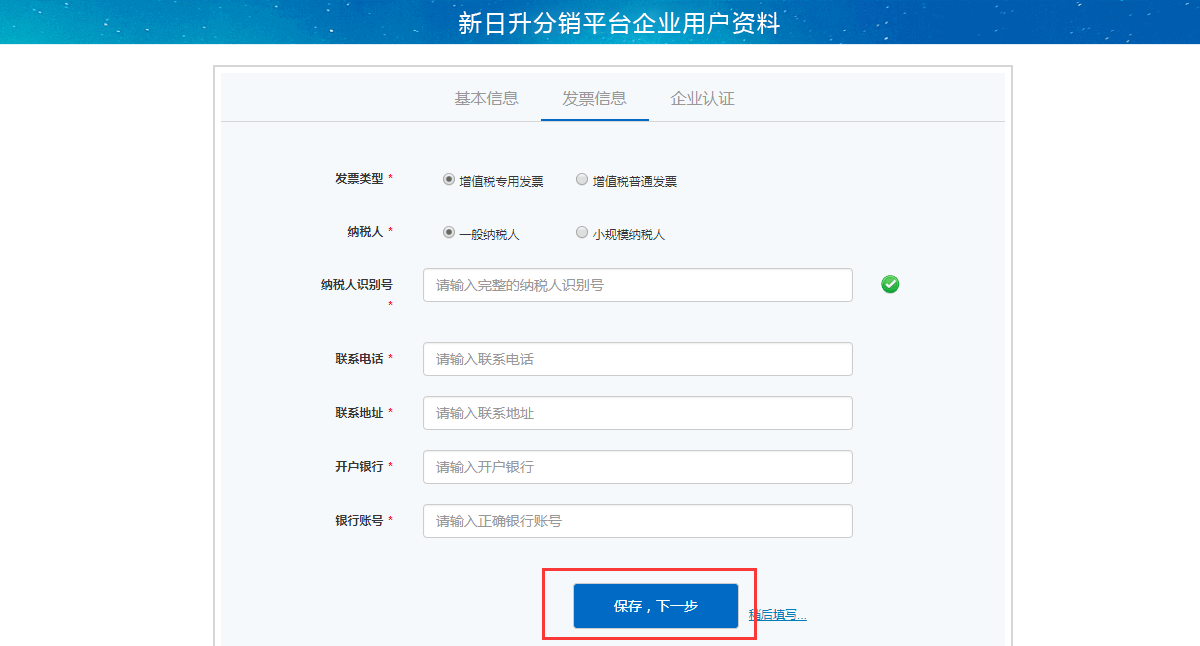The width and height of the screenshot is (1200, 646).
Task: Pick 小规模纳税人 radio button
Action: (x=582, y=233)
